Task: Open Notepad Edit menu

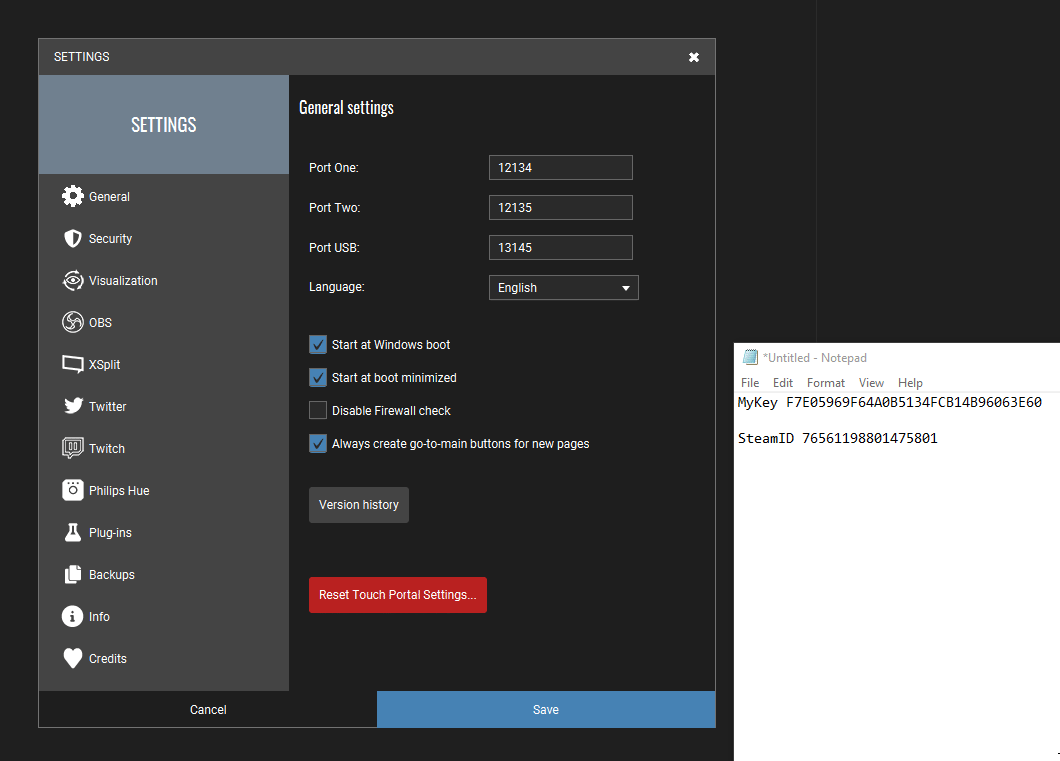Action: click(783, 383)
